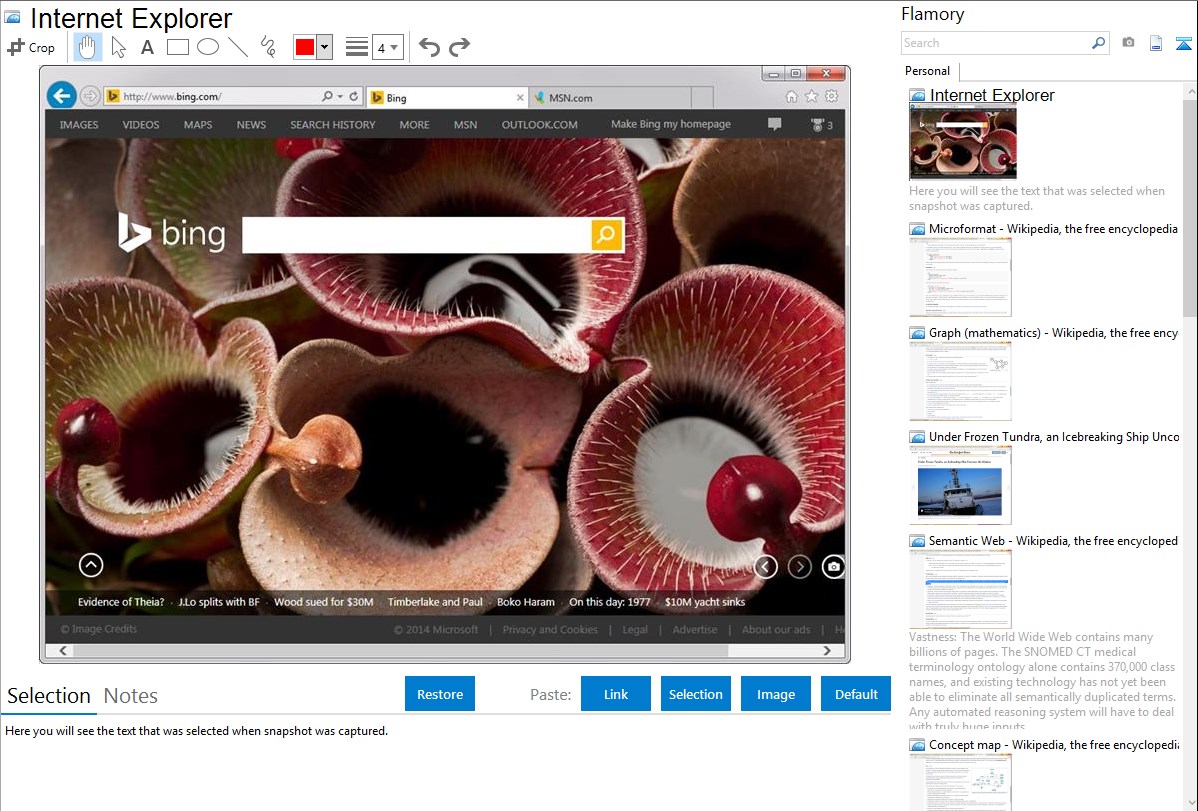Click the previous-image arrow on Bing page
The height and width of the screenshot is (811, 1198).
pos(766,566)
